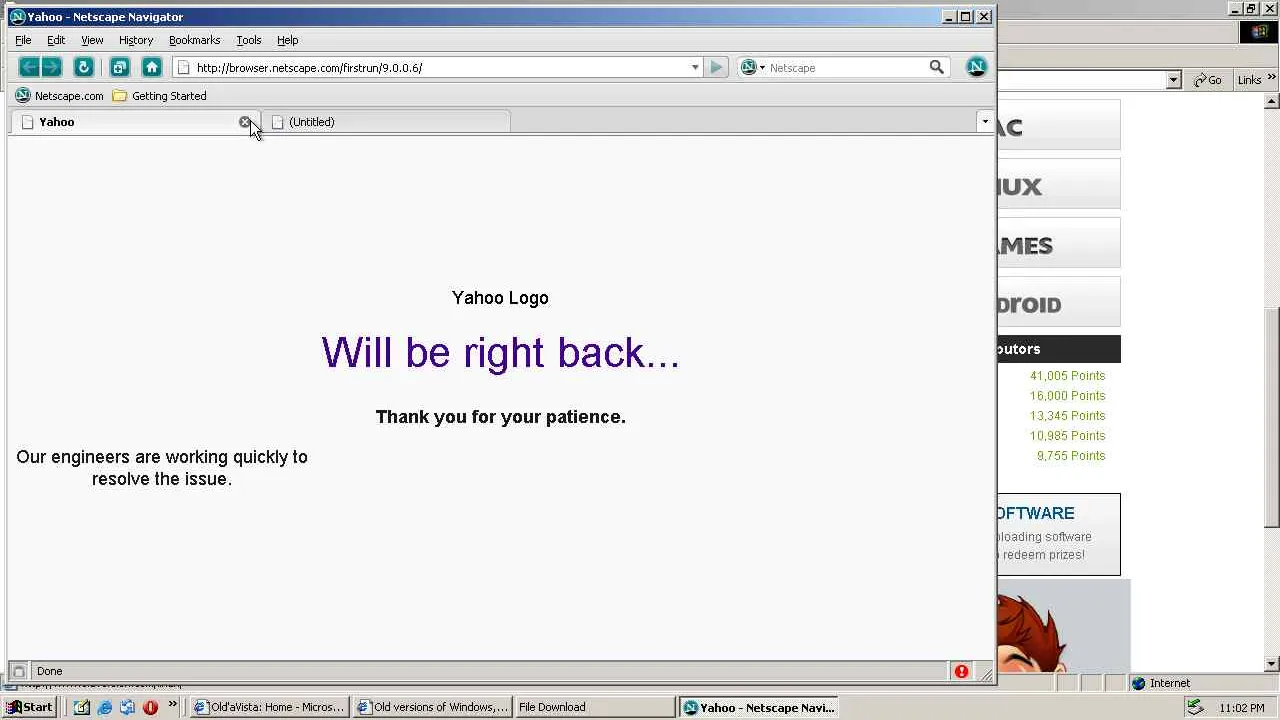Viewport: 1280px width, 720px height.
Task: Open the search engine selector dropdown
Action: click(x=751, y=67)
